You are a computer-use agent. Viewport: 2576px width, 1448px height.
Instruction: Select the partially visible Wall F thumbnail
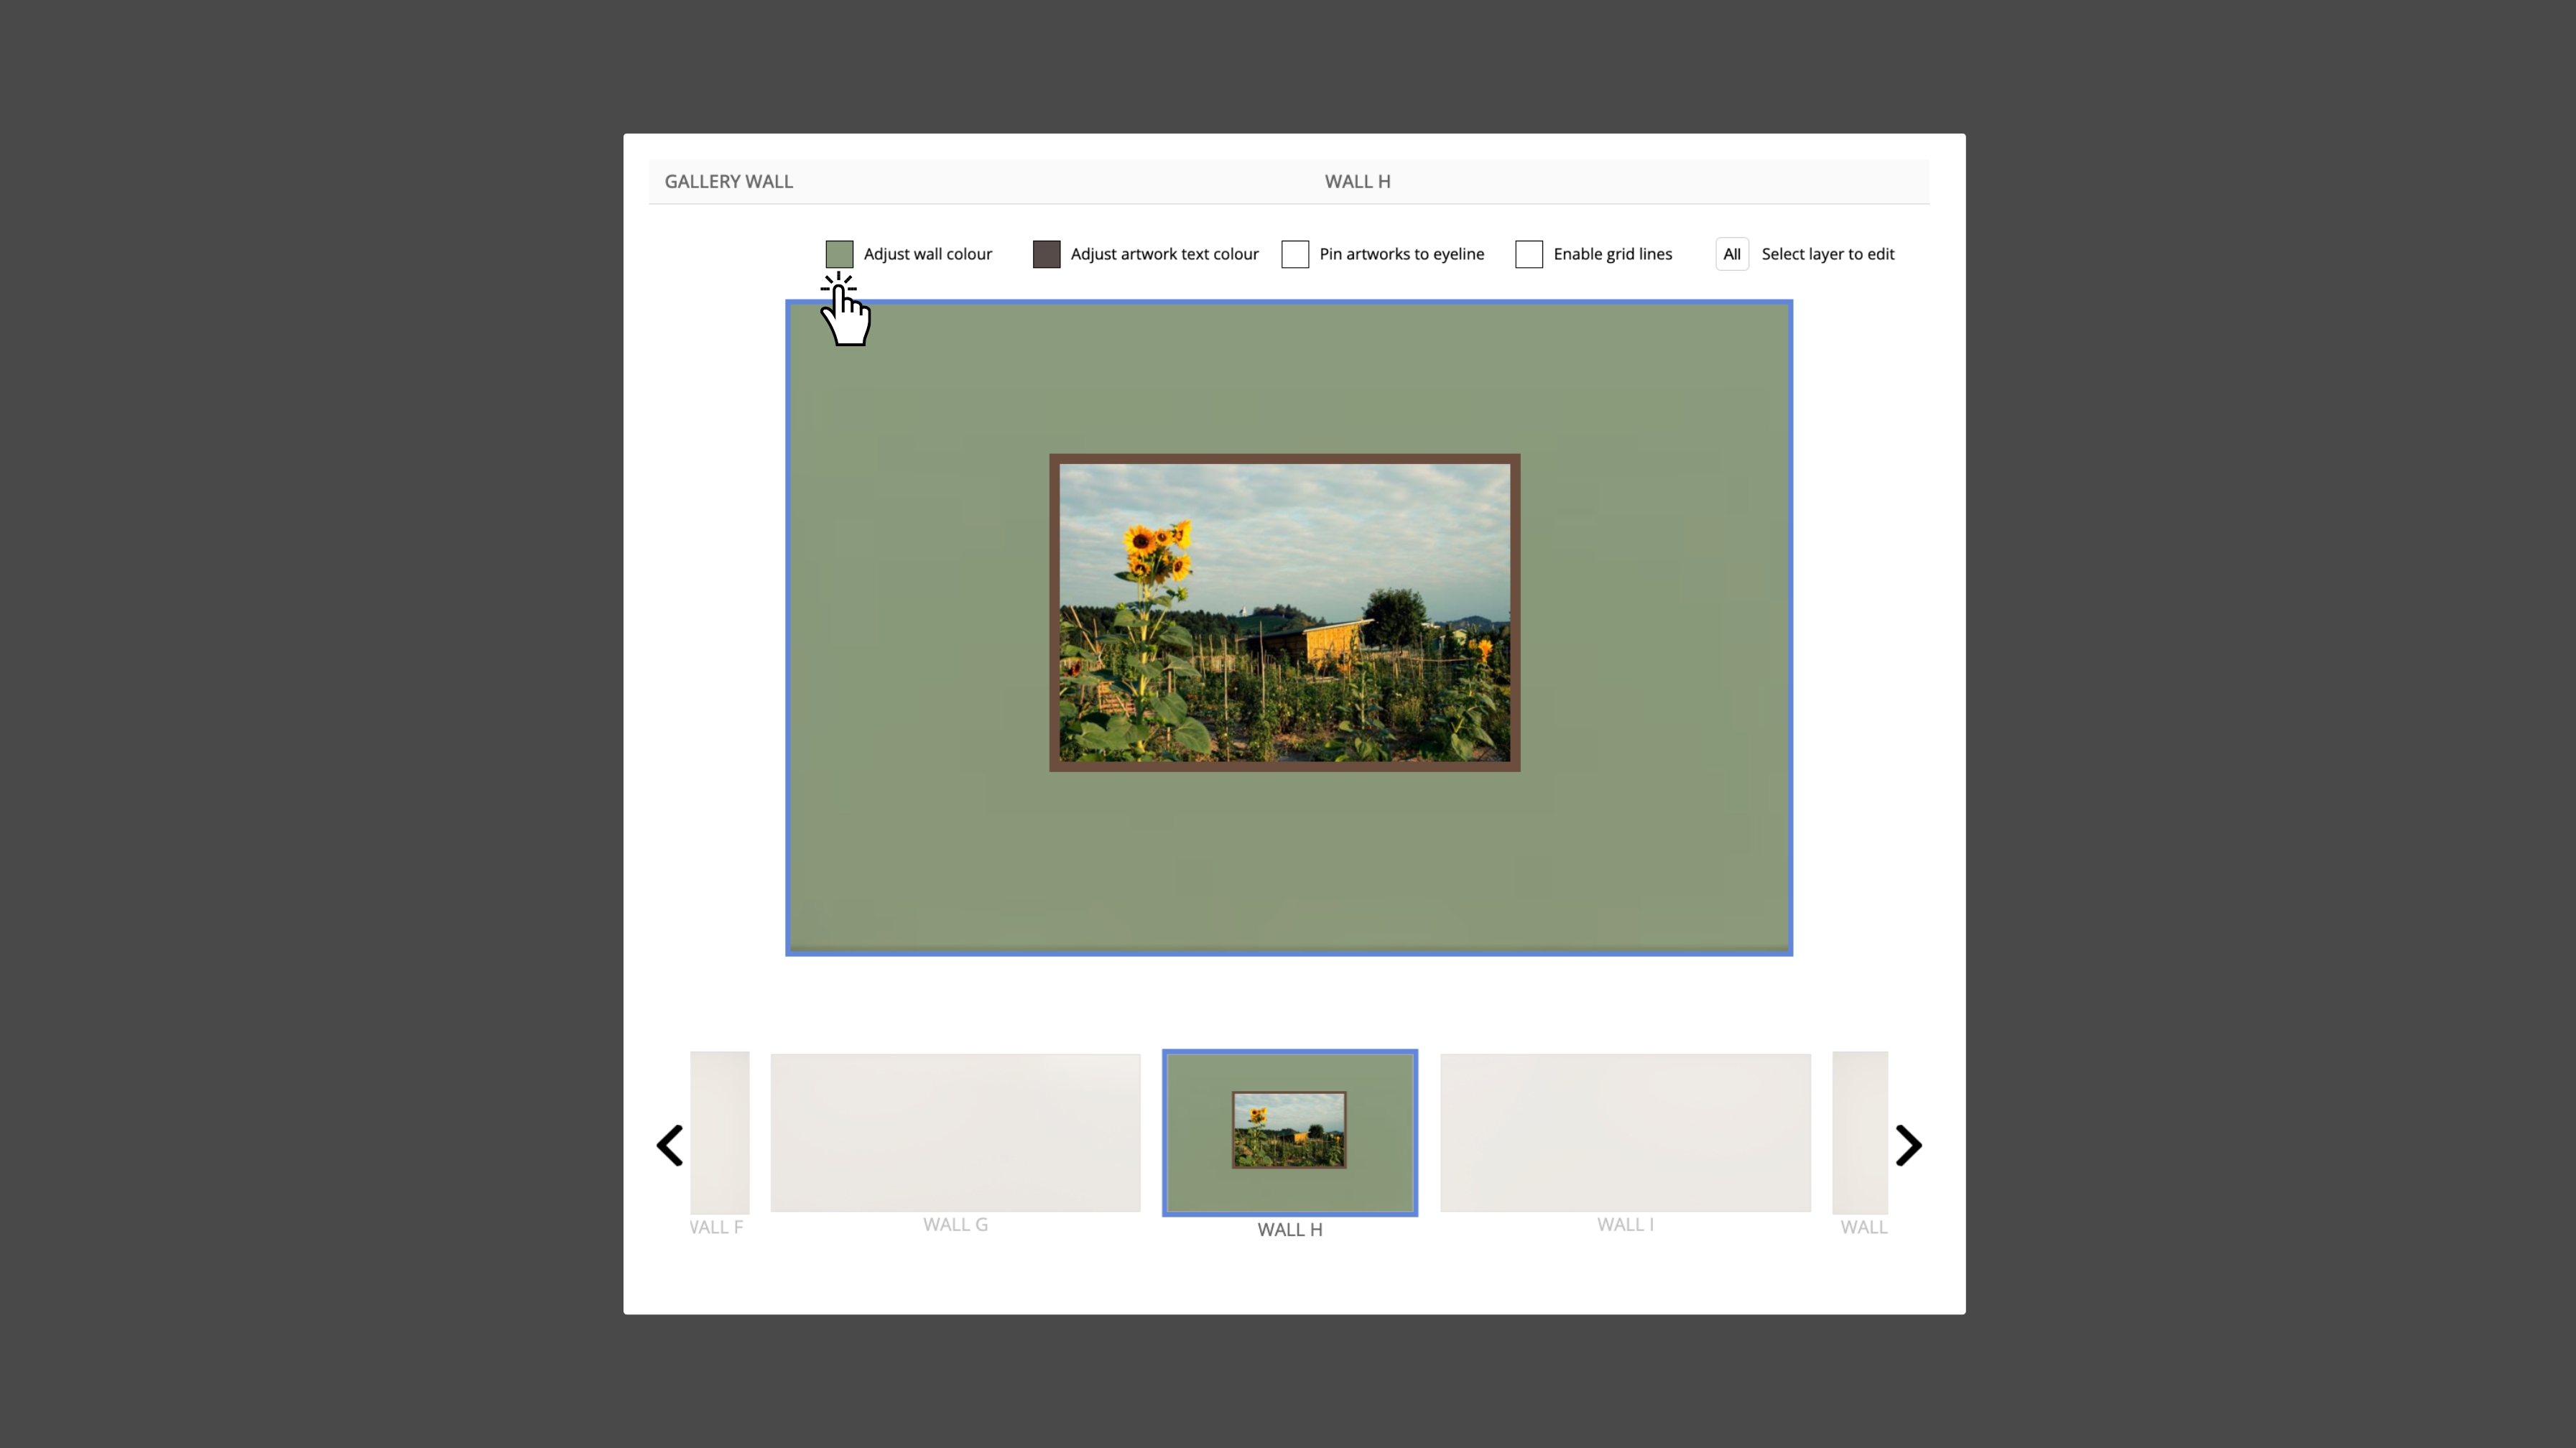(719, 1132)
